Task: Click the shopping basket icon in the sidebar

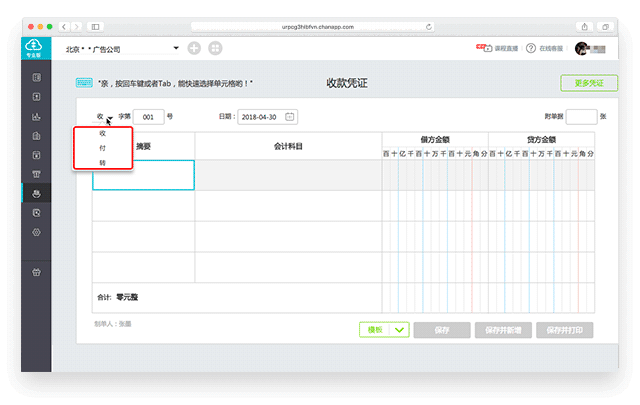Action: pos(36,271)
